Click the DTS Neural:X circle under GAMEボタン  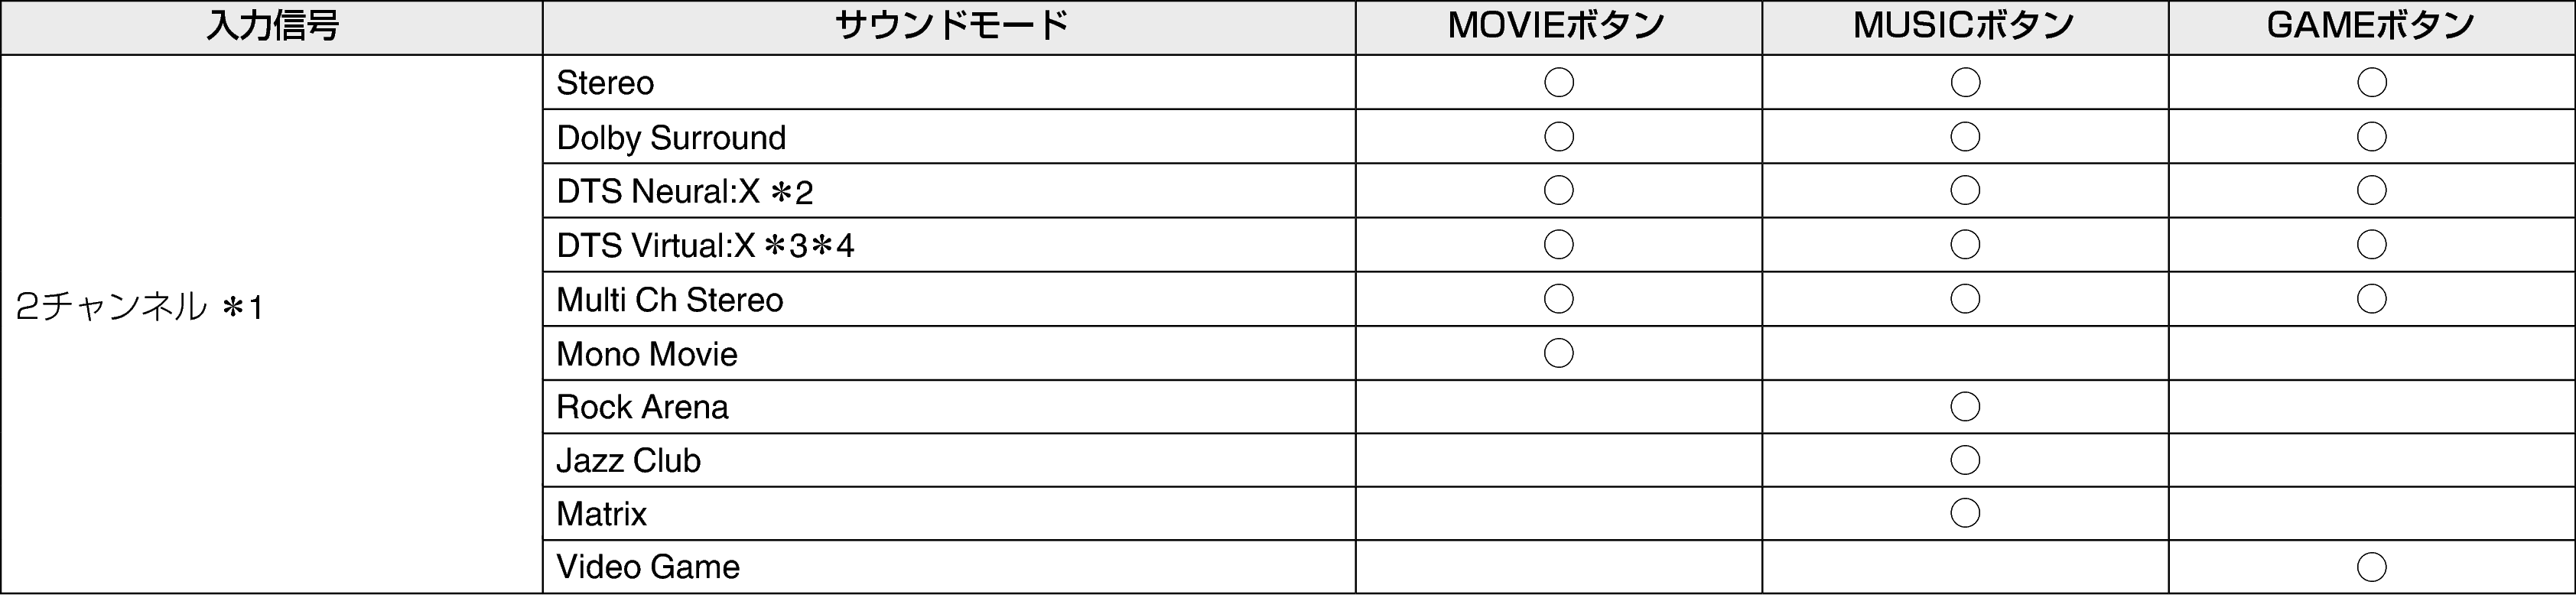tap(2371, 190)
